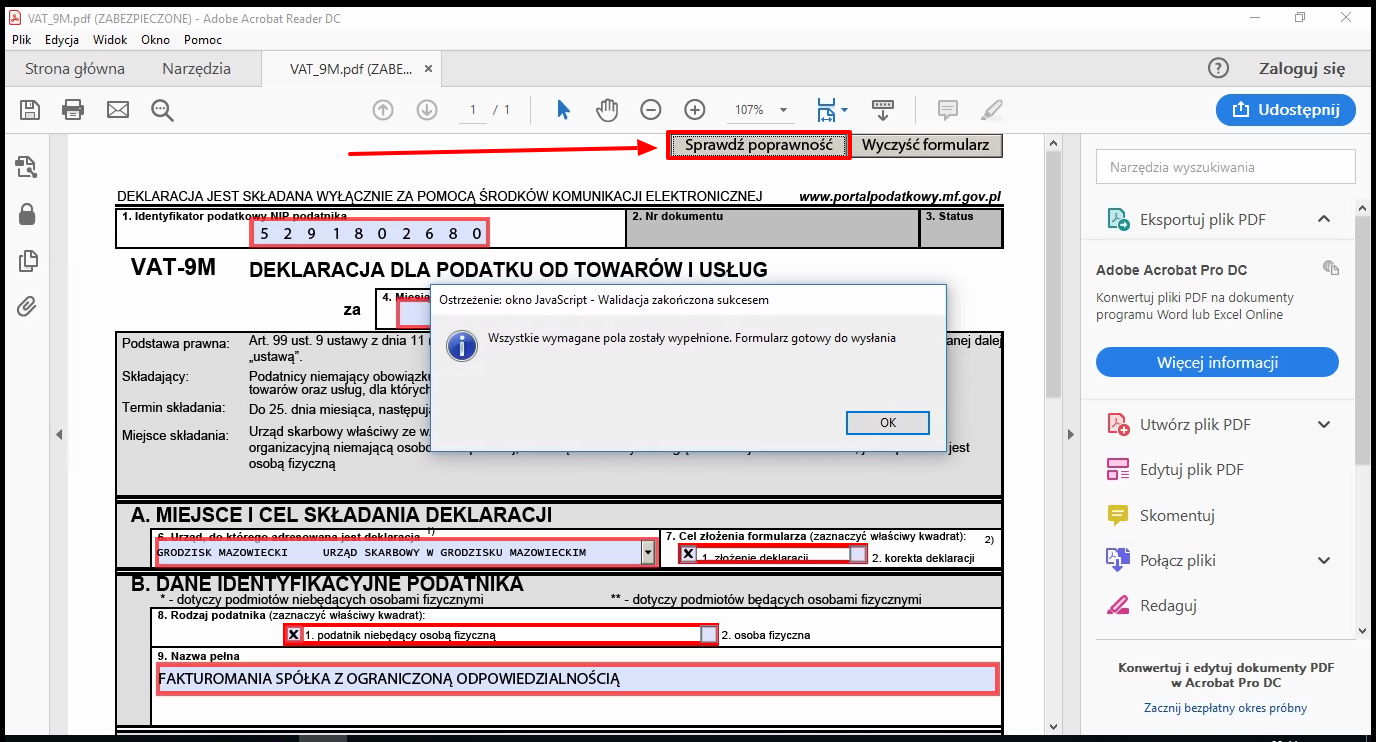The image size is (1376, 742).
Task: Click the Eksportuj plik PDF tool icon
Action: (x=1118, y=219)
